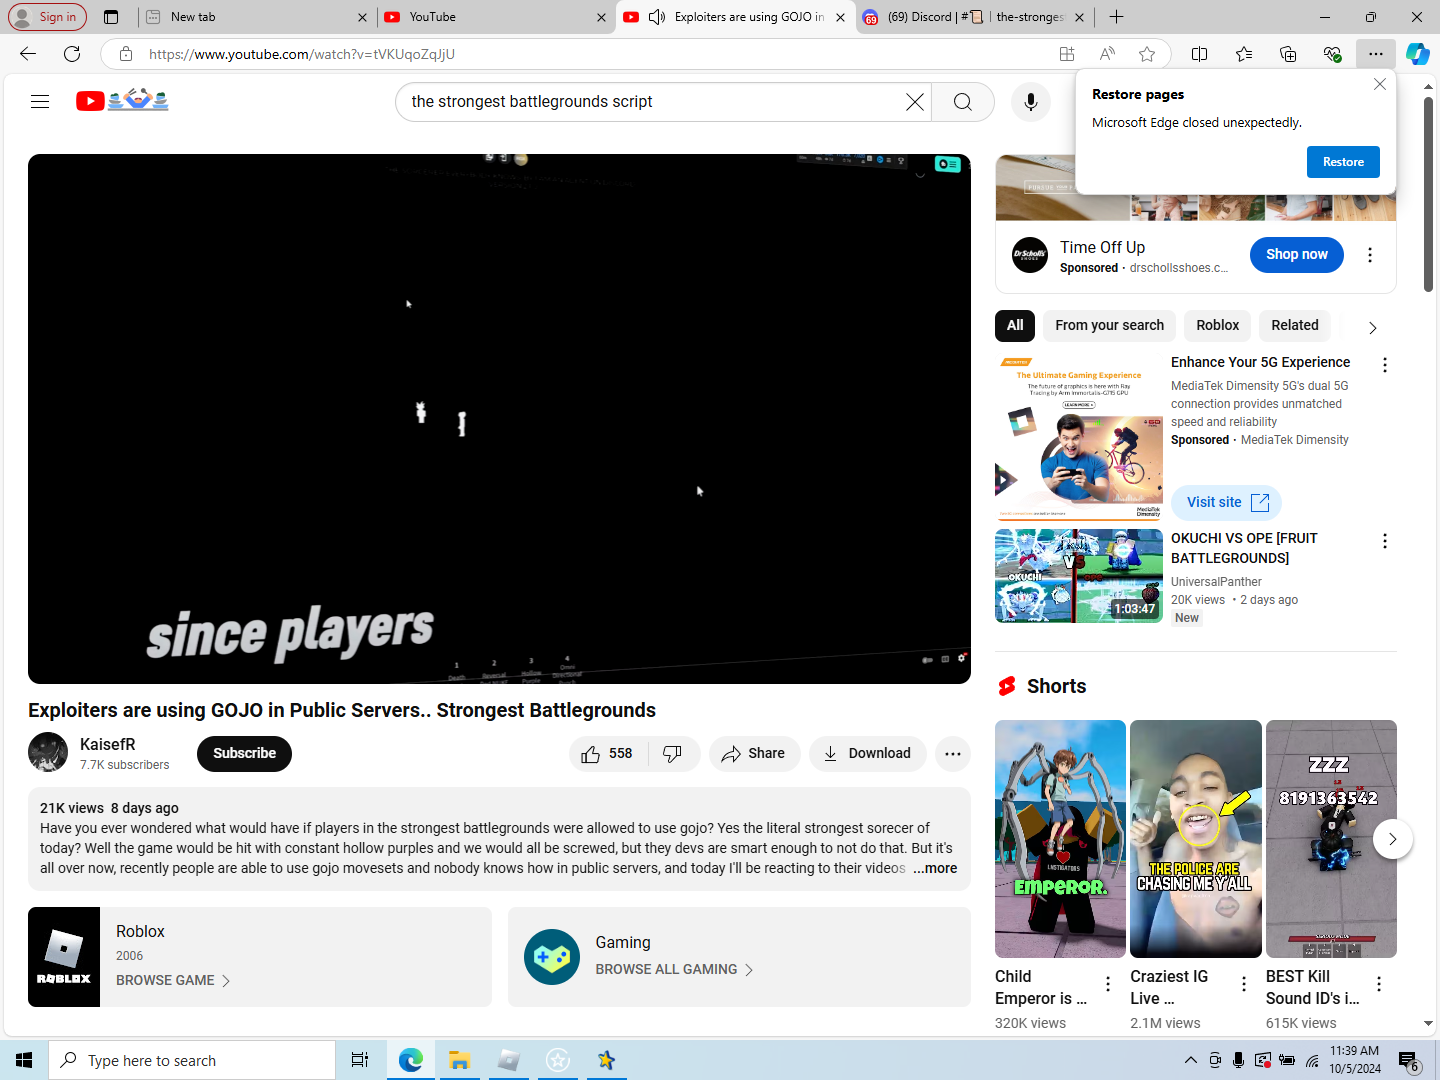This screenshot has width=1440, height=1080.
Task: Mute the Exploiters tab audio
Action: pos(657,17)
